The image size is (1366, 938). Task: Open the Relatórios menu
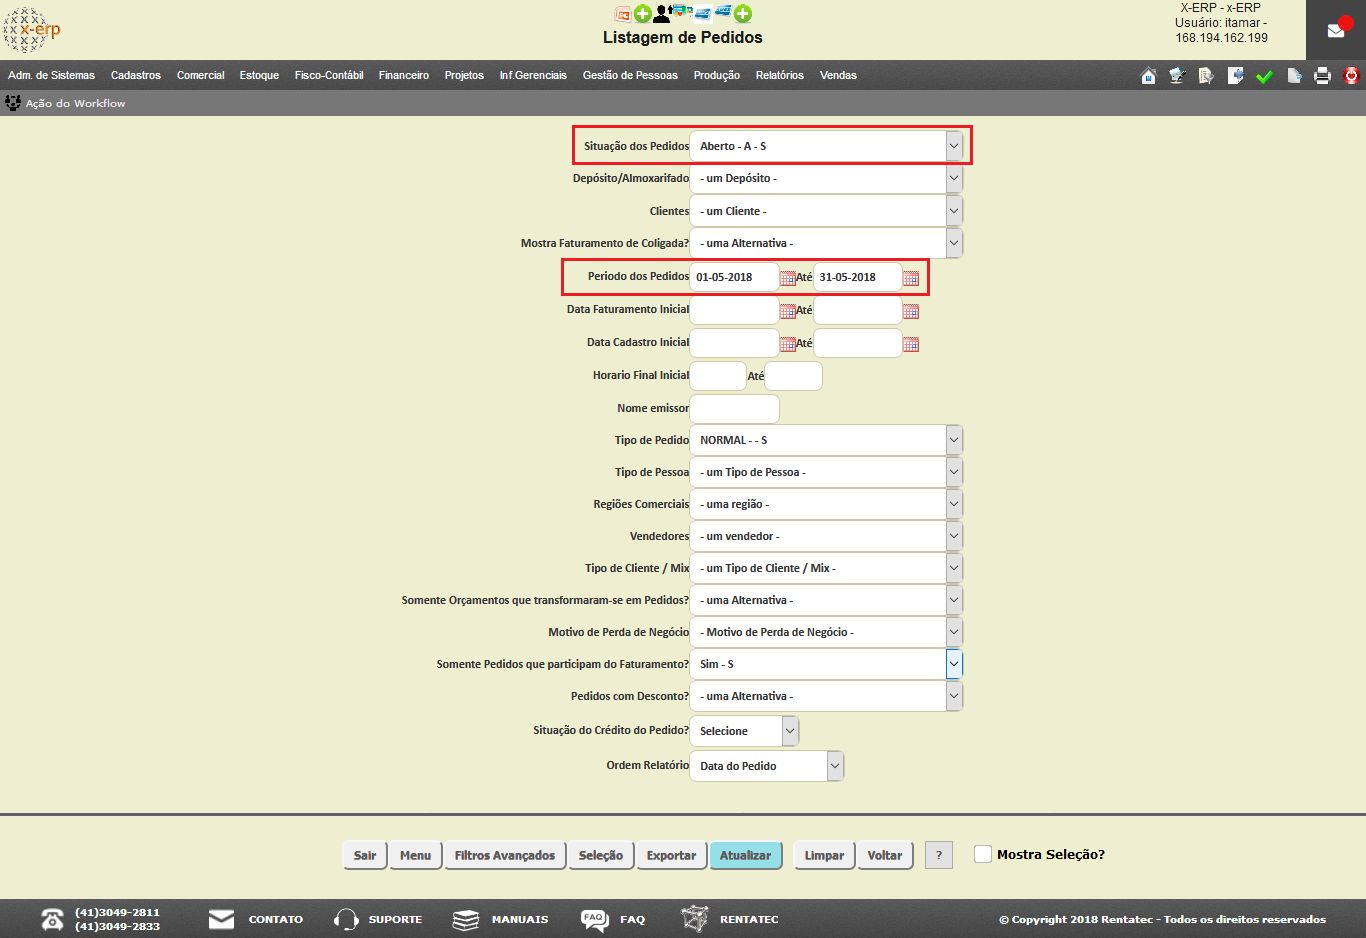(780, 75)
